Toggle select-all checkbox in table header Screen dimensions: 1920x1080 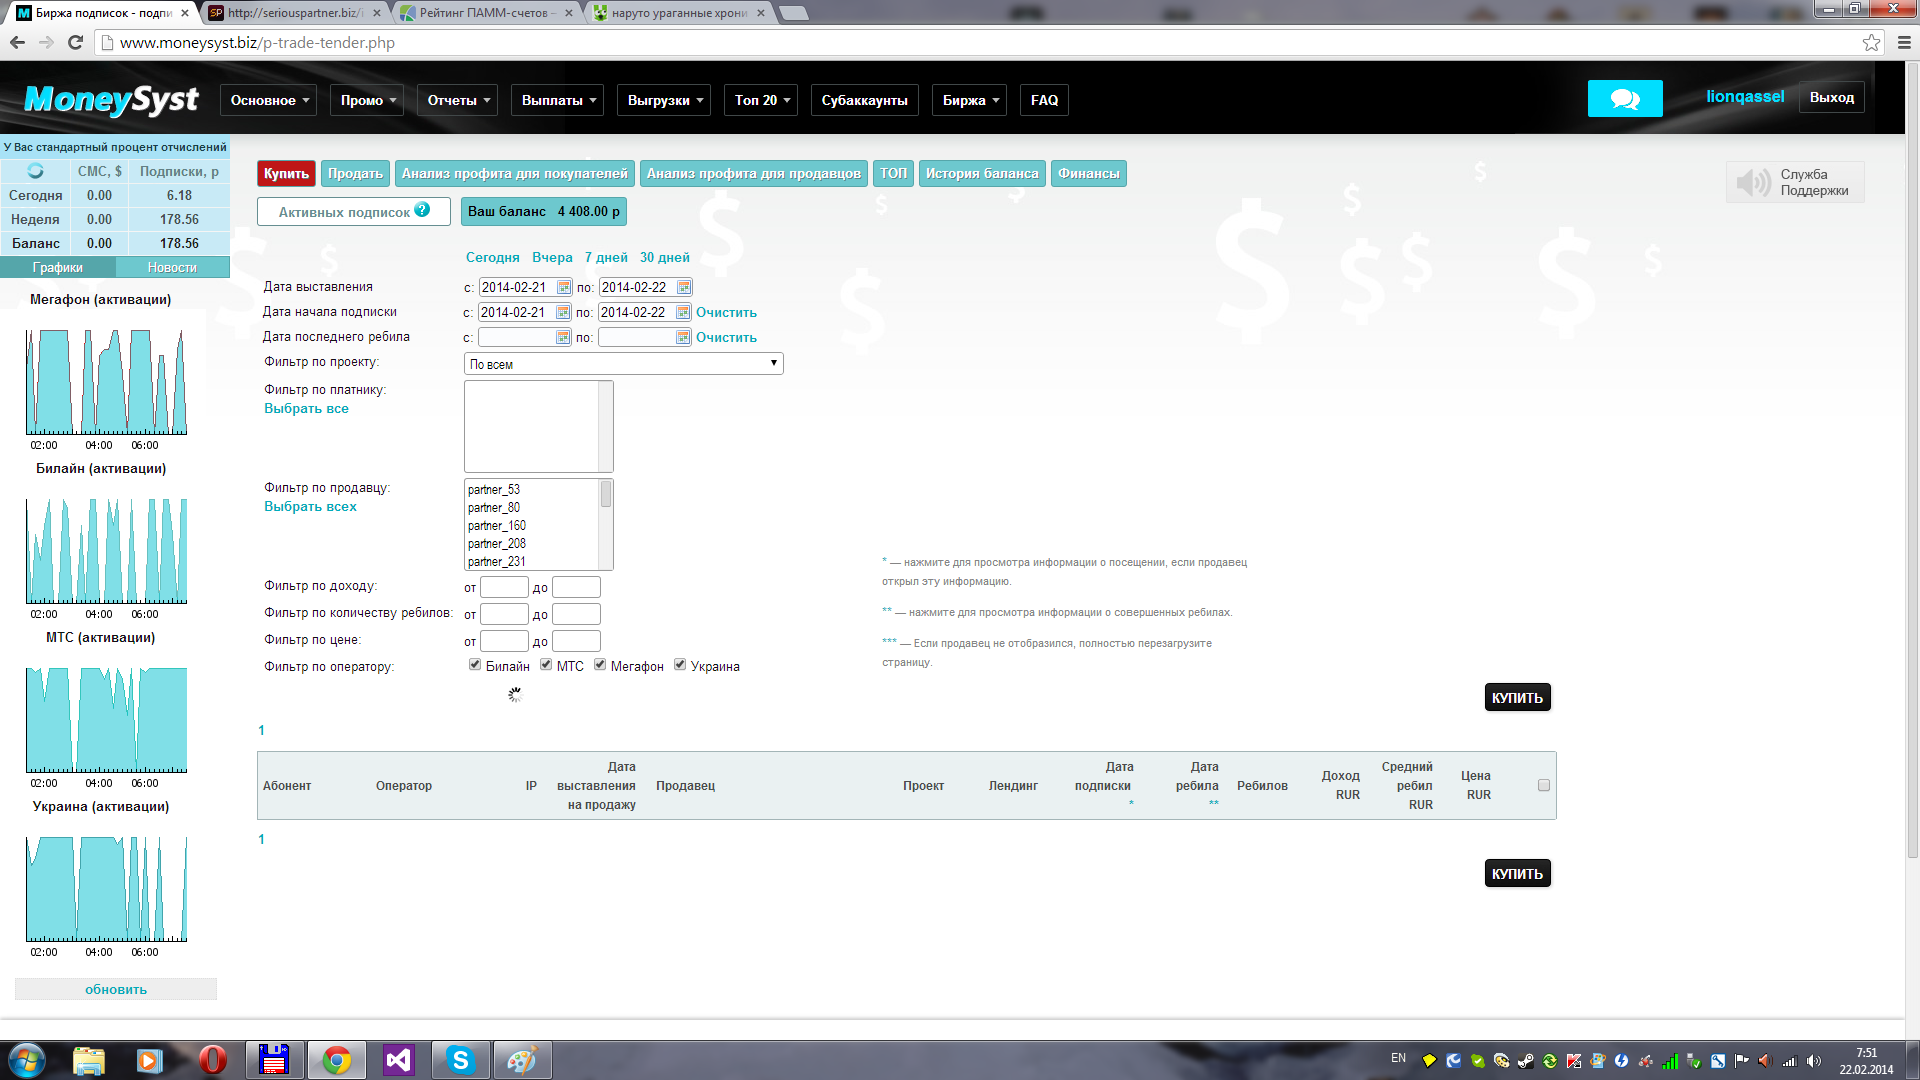[1543, 786]
